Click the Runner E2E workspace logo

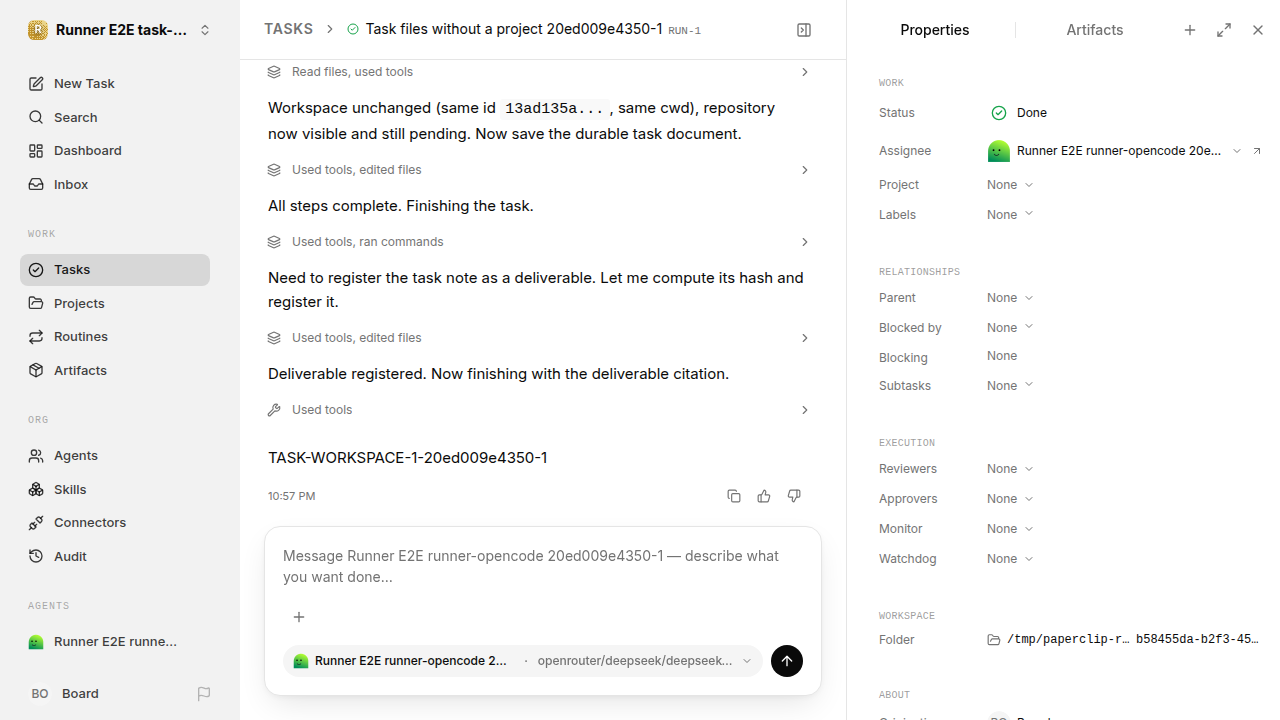(38, 30)
